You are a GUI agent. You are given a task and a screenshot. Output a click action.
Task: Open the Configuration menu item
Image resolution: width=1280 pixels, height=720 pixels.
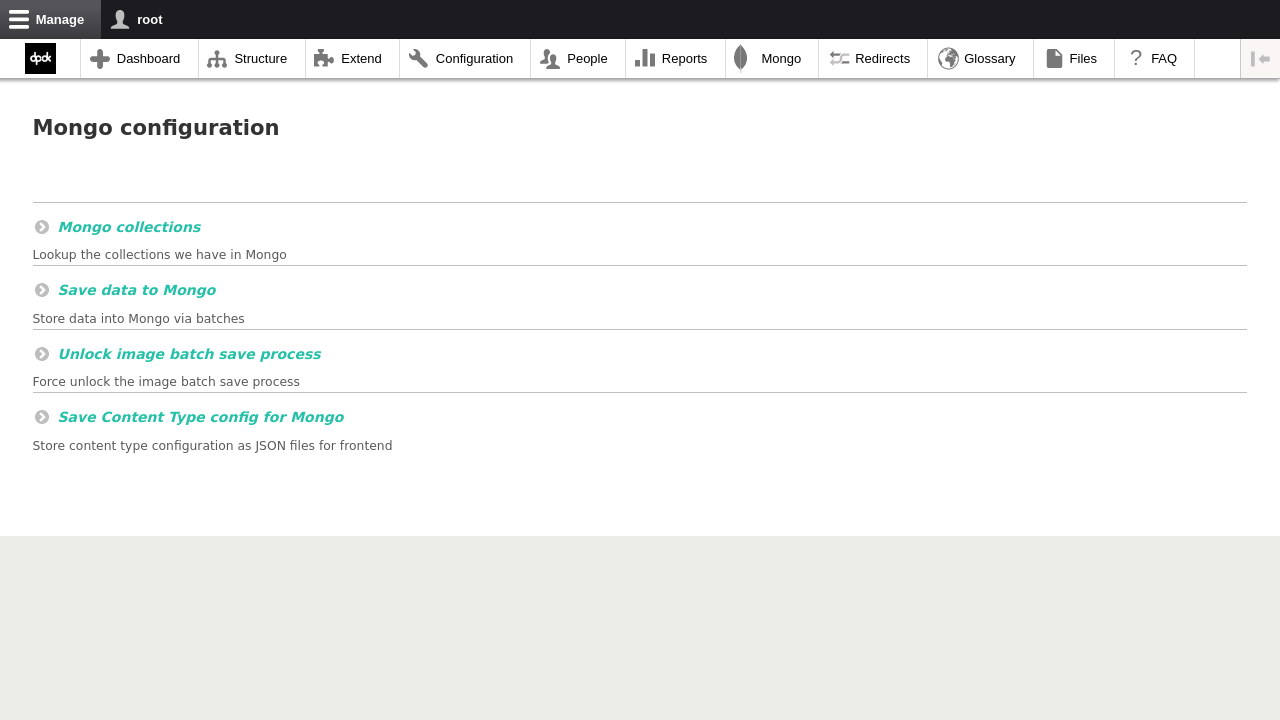(465, 59)
